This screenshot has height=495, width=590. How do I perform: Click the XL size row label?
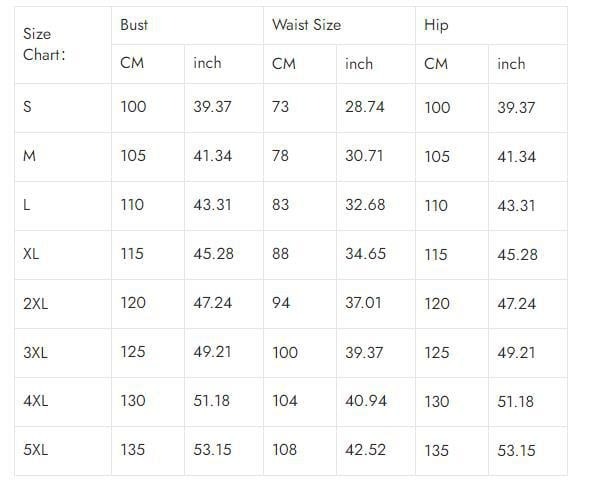click(63, 255)
